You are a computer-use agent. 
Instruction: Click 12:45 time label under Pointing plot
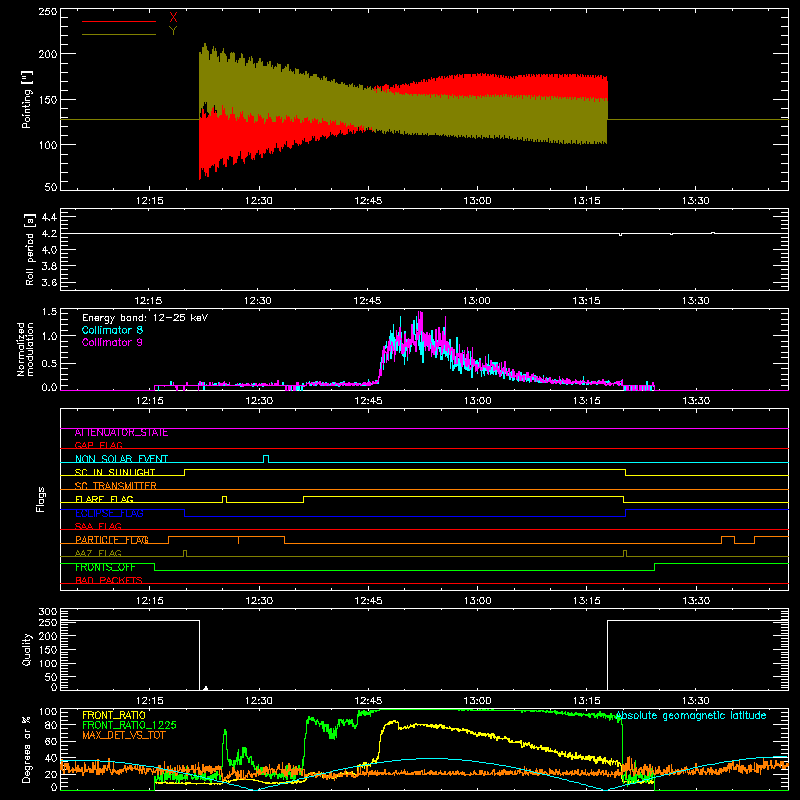(368, 201)
